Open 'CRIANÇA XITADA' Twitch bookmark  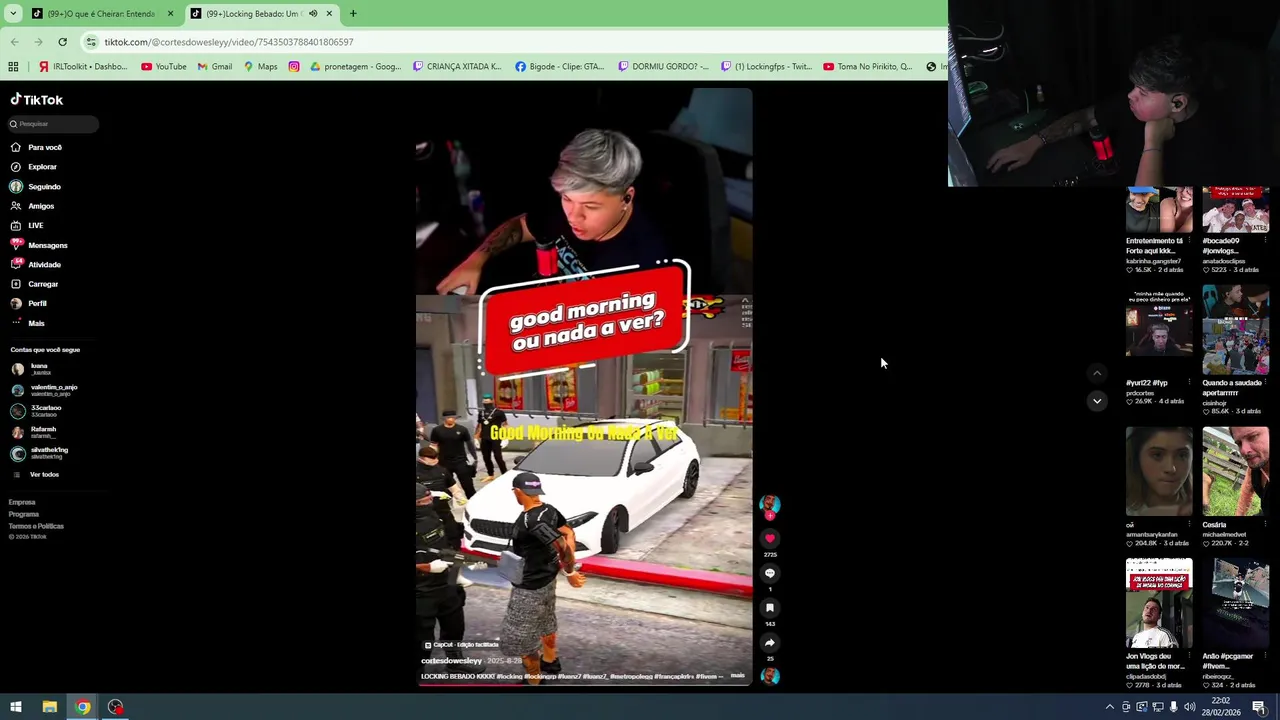point(457,67)
